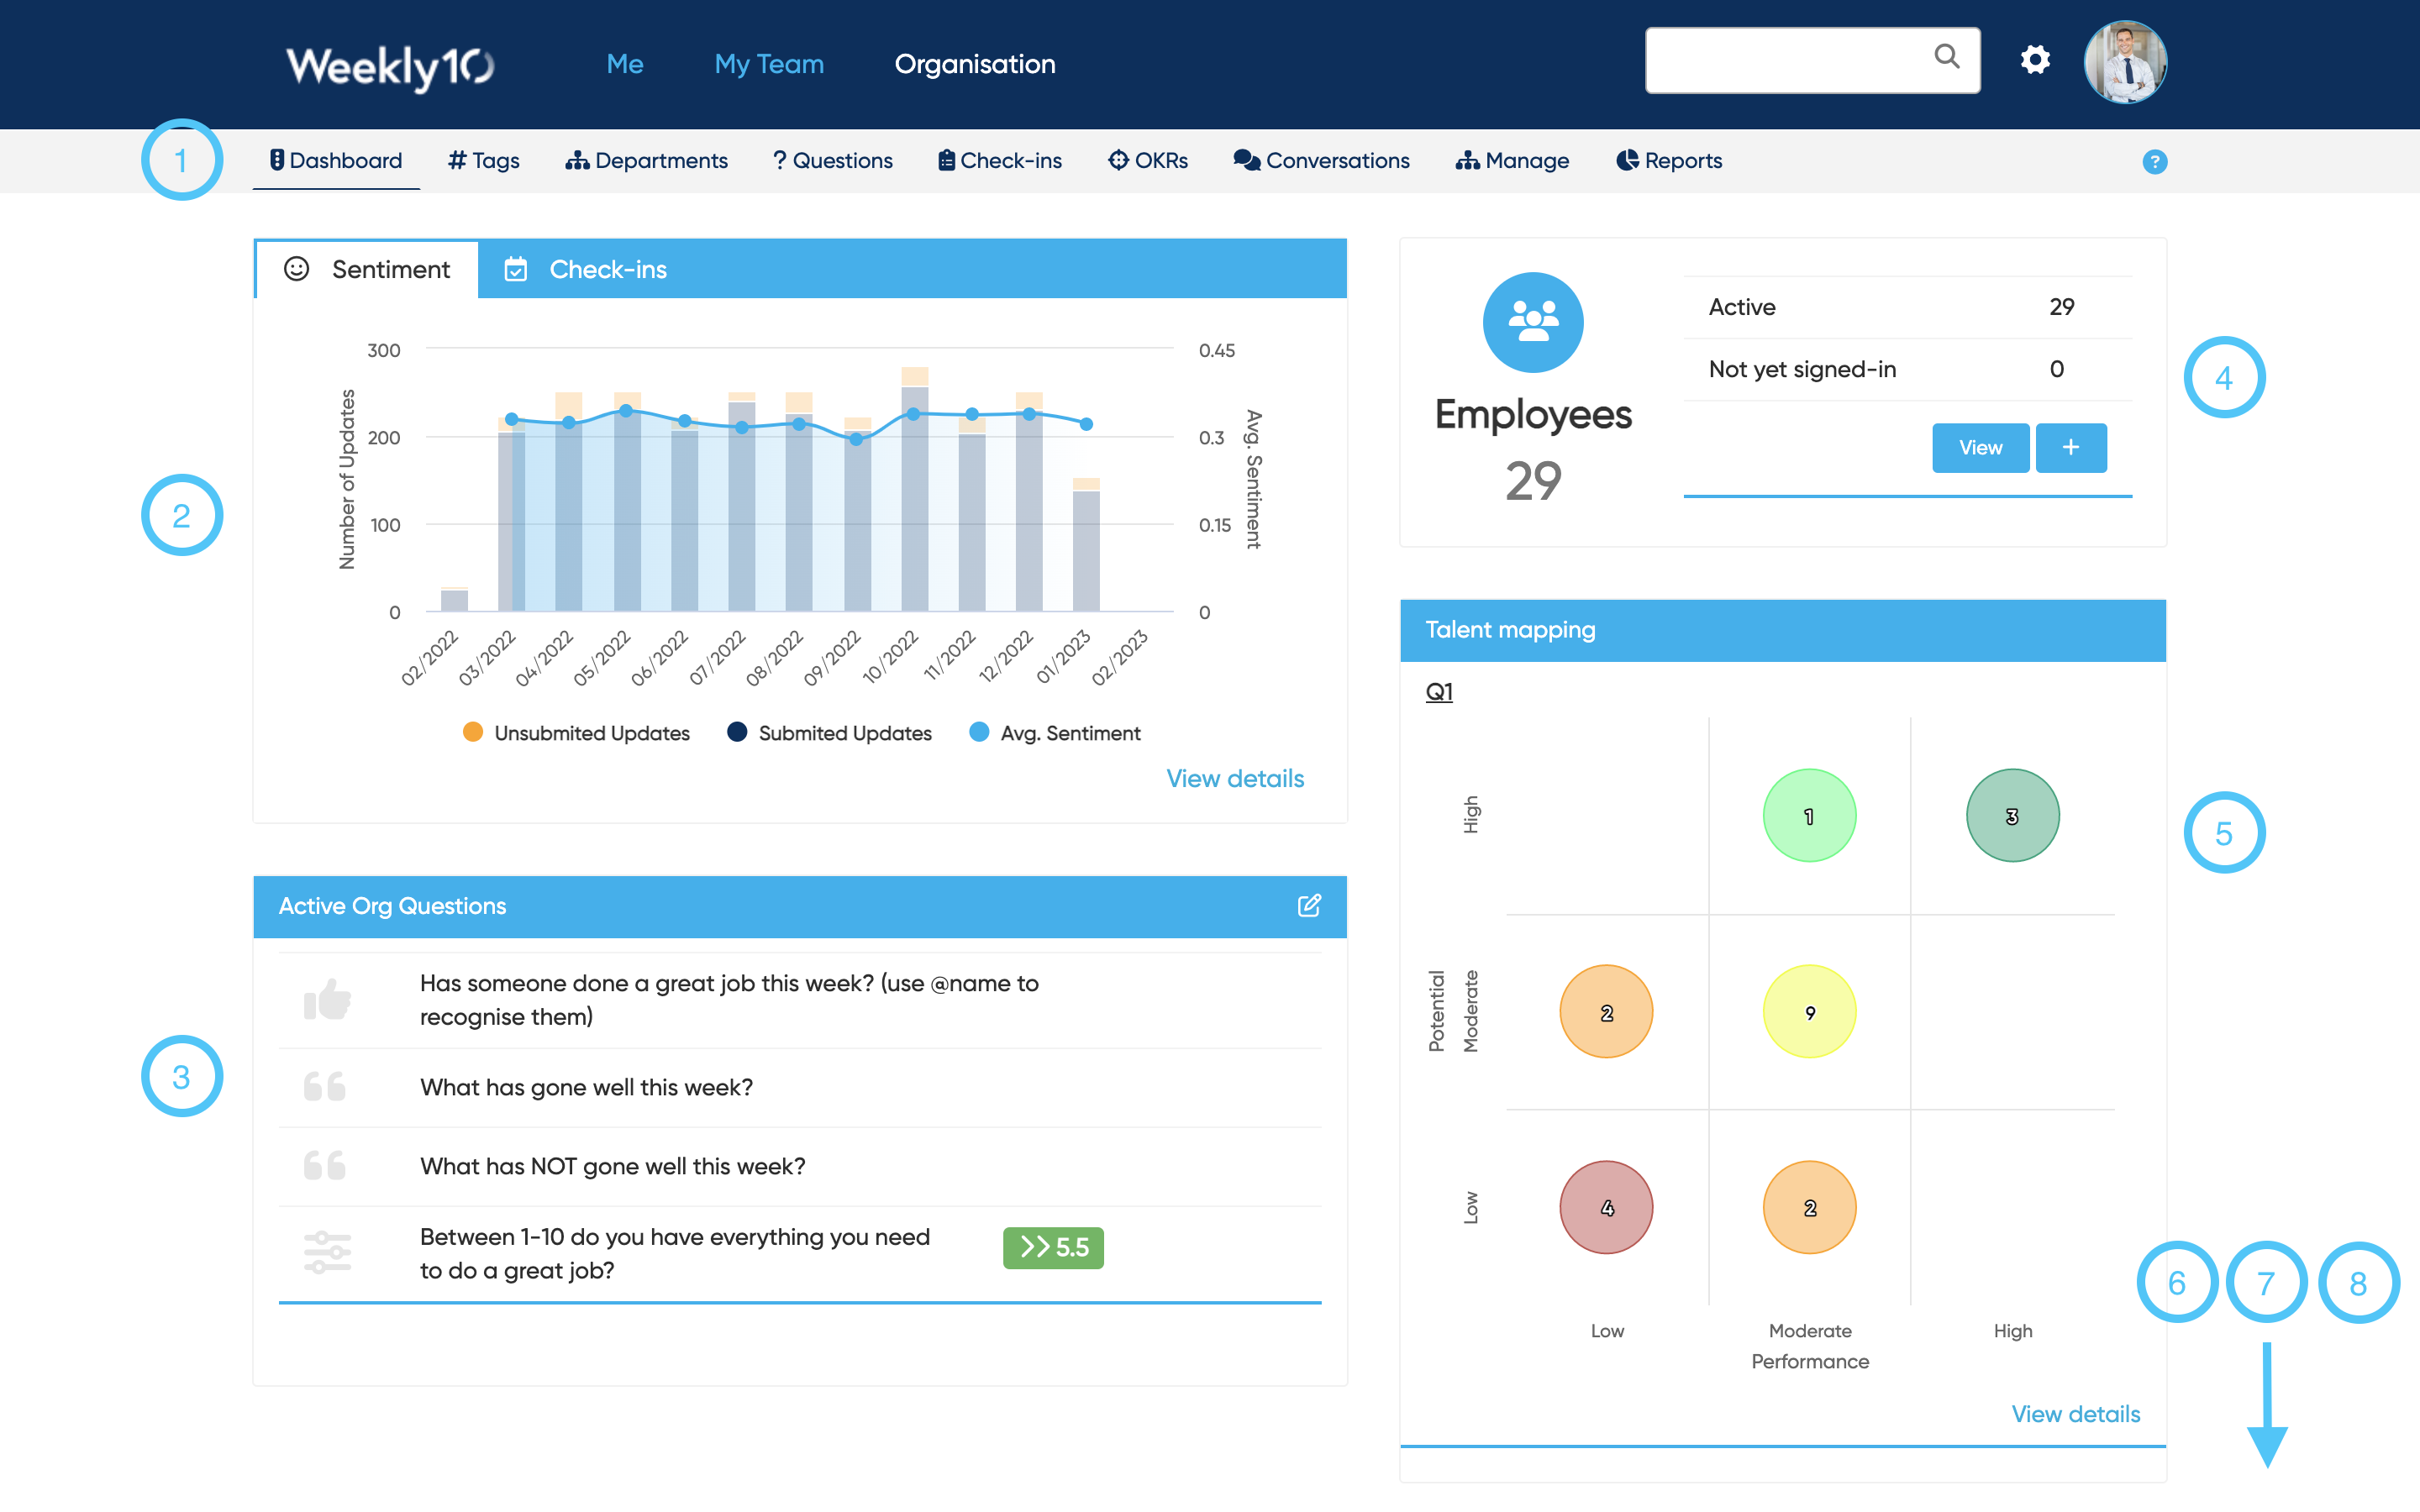
Task: Select the yellow bubble with 9 employees
Action: click(1808, 1012)
